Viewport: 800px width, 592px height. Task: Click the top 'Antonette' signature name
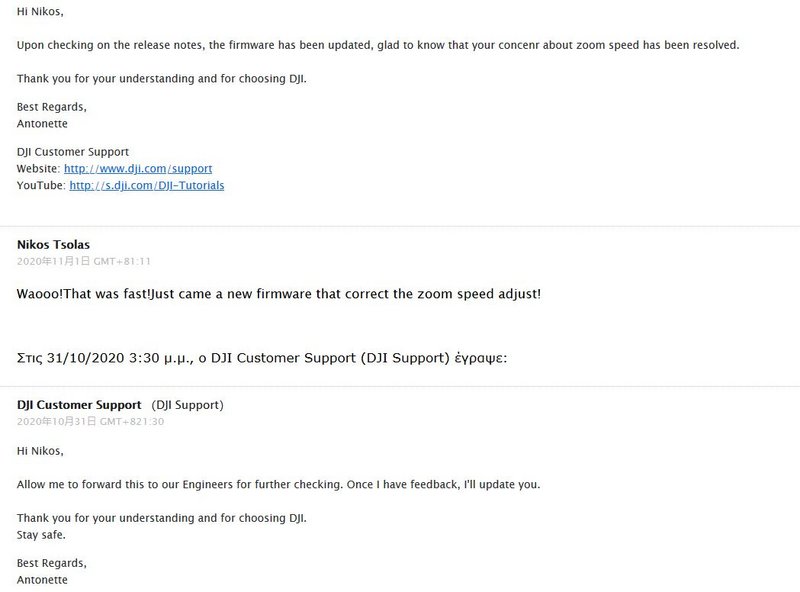(x=42, y=124)
